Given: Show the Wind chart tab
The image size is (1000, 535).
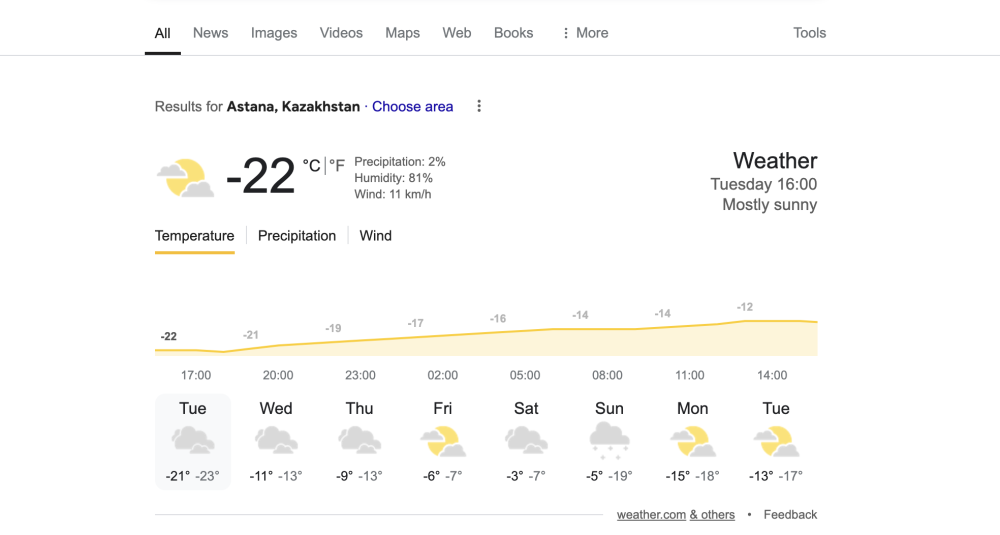Looking at the screenshot, I should [x=376, y=236].
